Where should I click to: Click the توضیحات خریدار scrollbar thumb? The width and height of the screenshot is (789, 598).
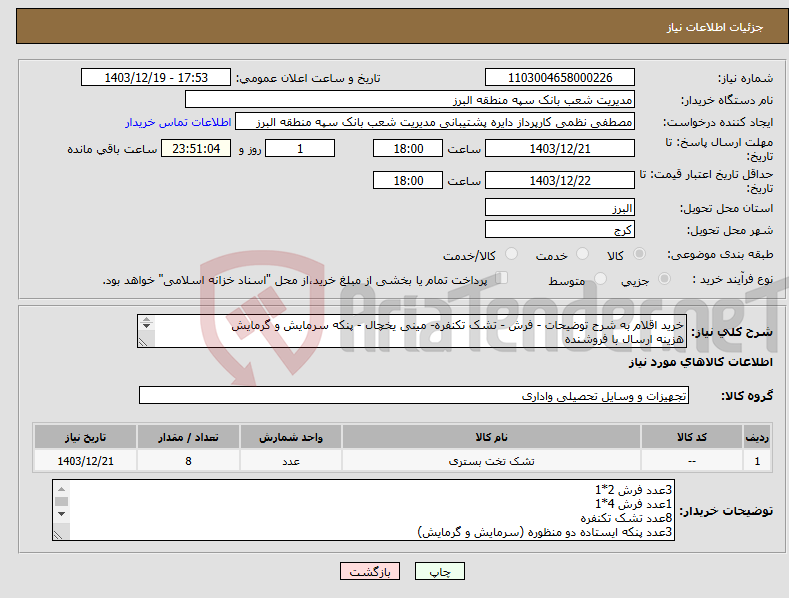coord(61,501)
